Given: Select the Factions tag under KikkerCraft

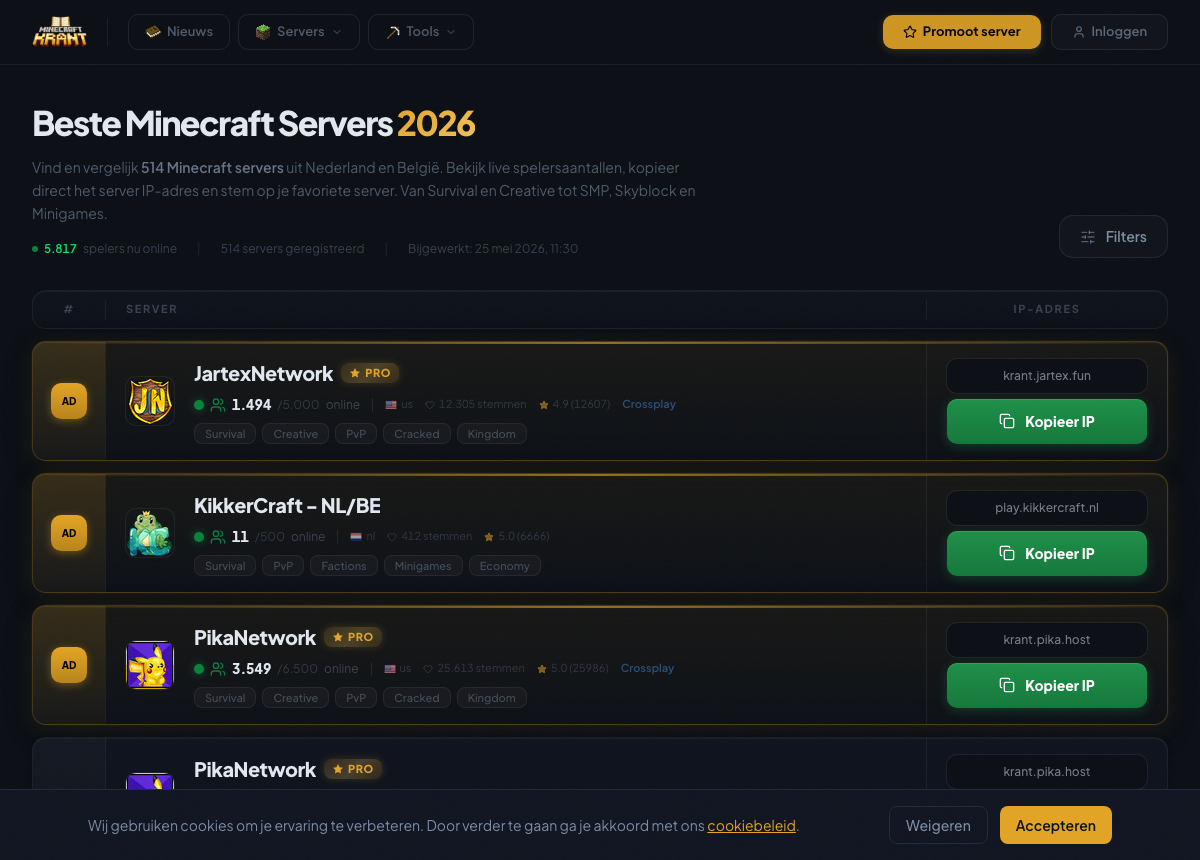Looking at the screenshot, I should coord(344,566).
